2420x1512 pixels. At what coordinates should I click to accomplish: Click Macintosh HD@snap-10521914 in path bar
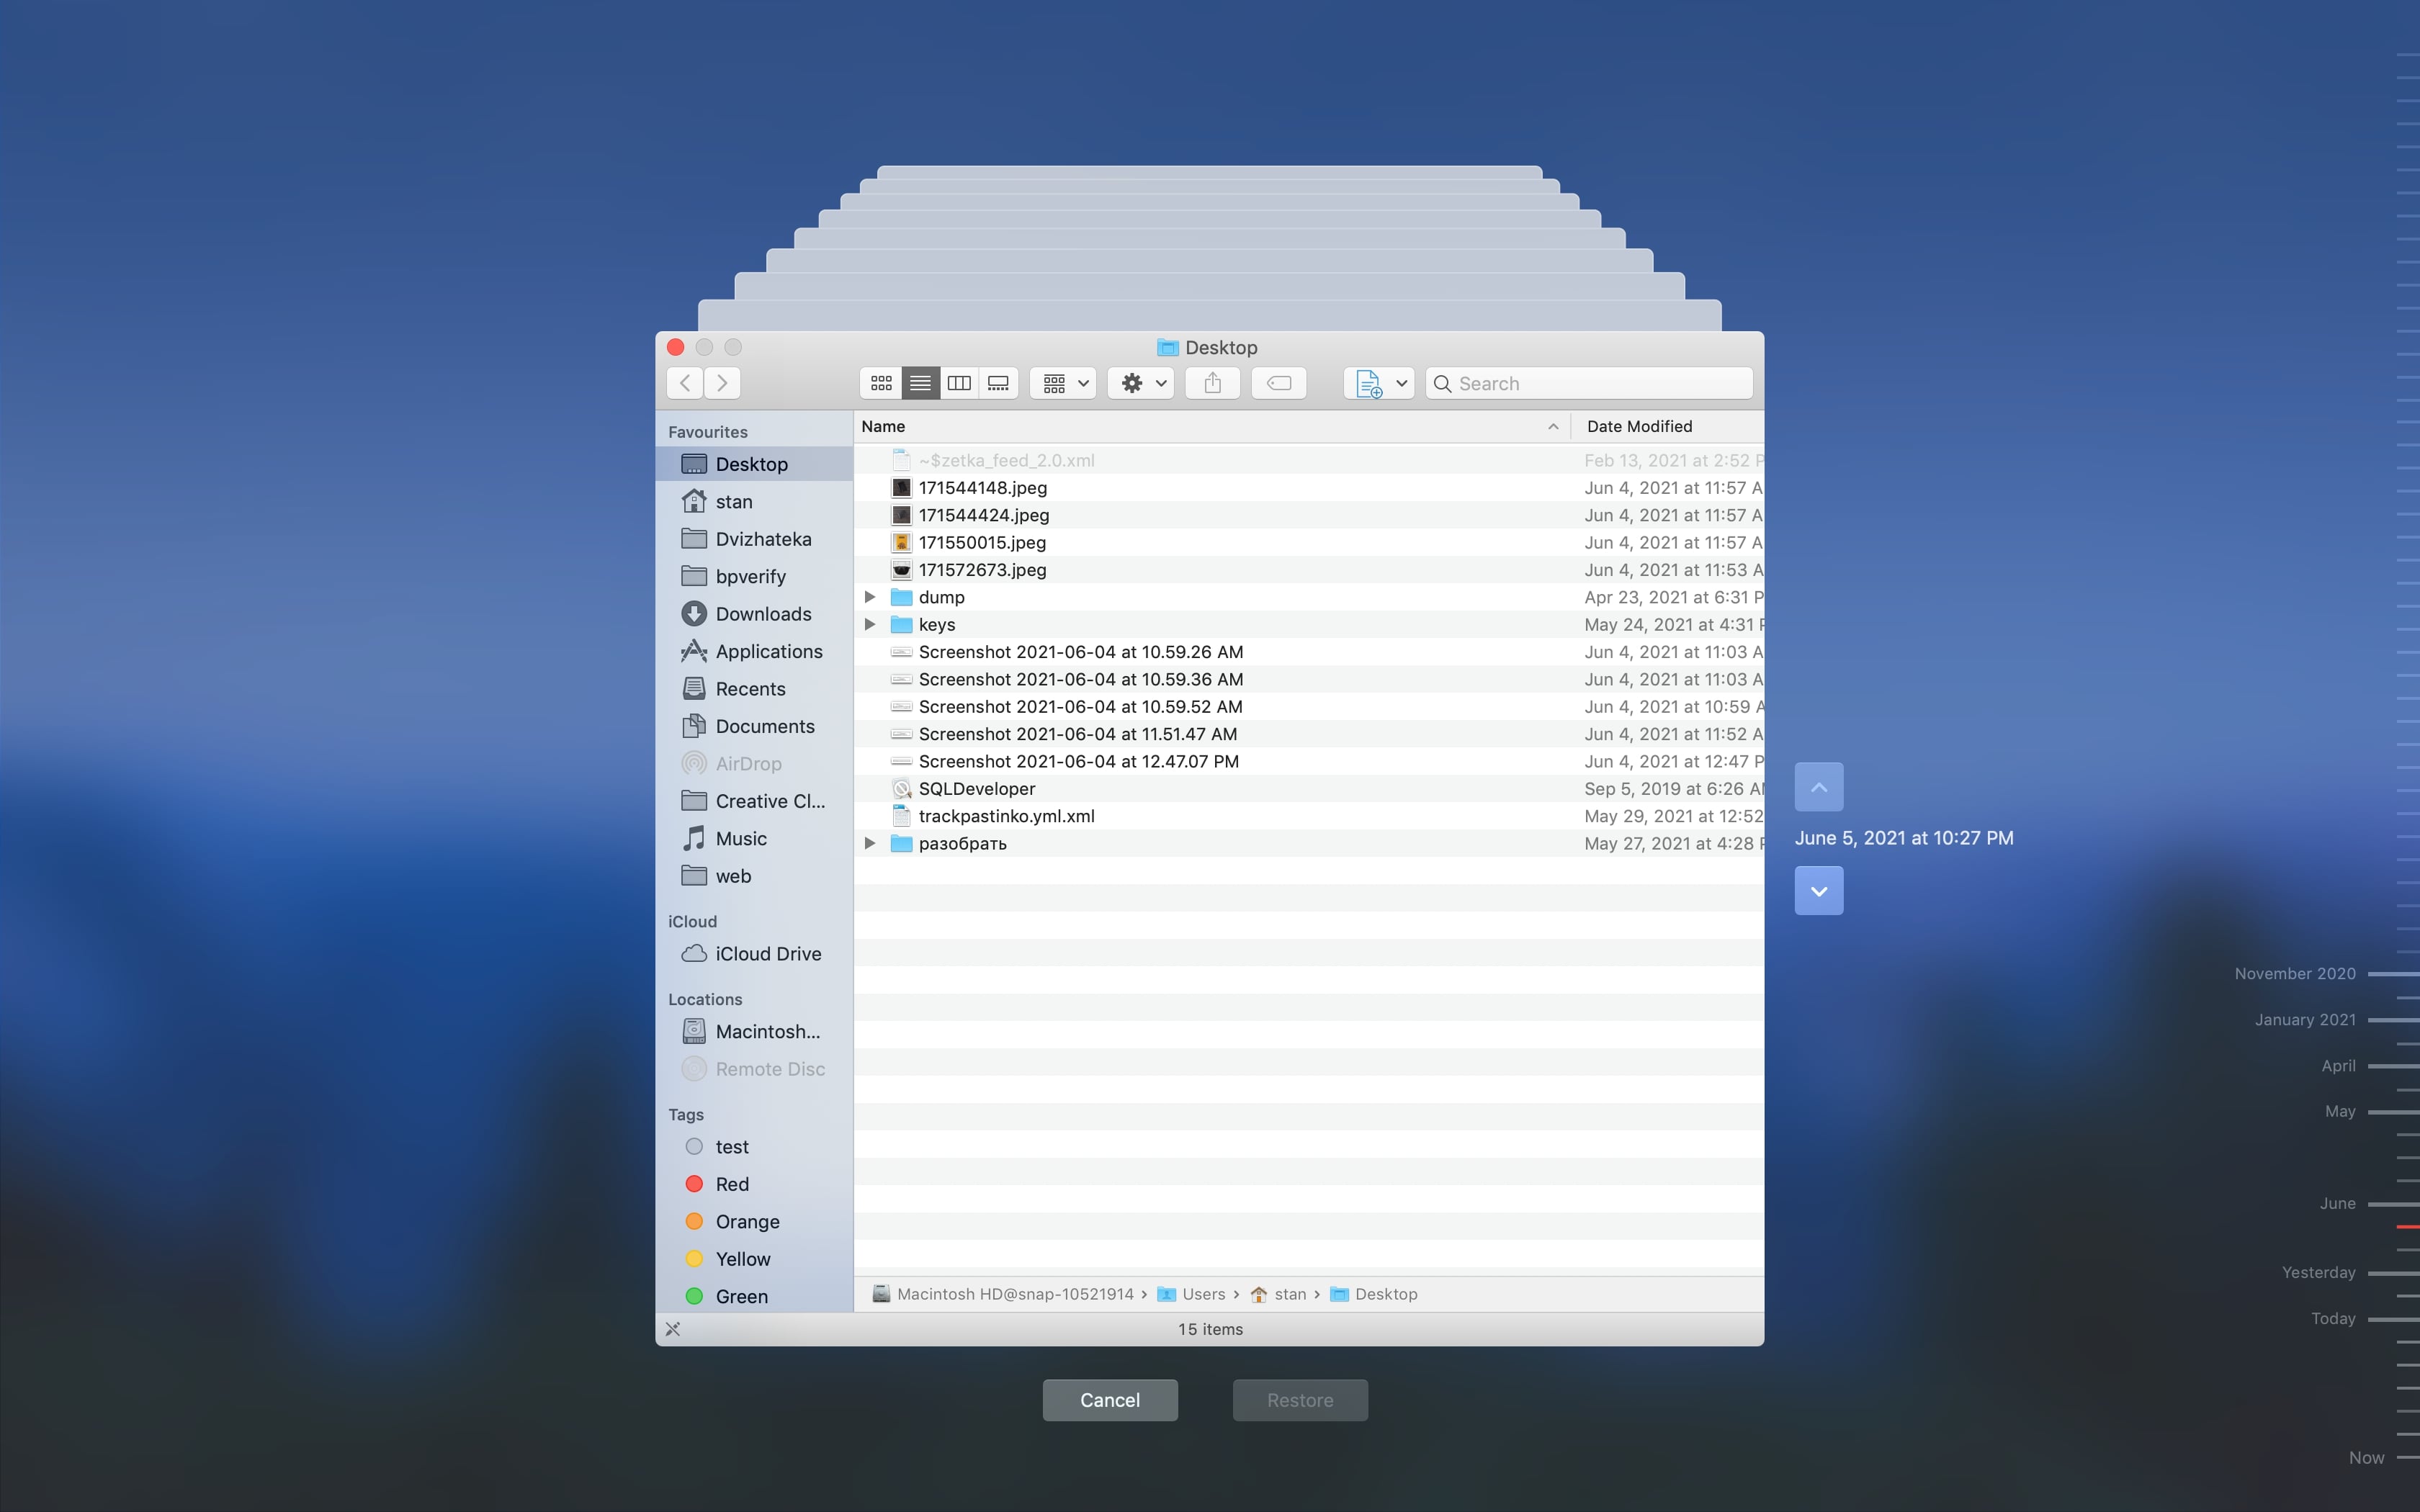coord(1003,1294)
